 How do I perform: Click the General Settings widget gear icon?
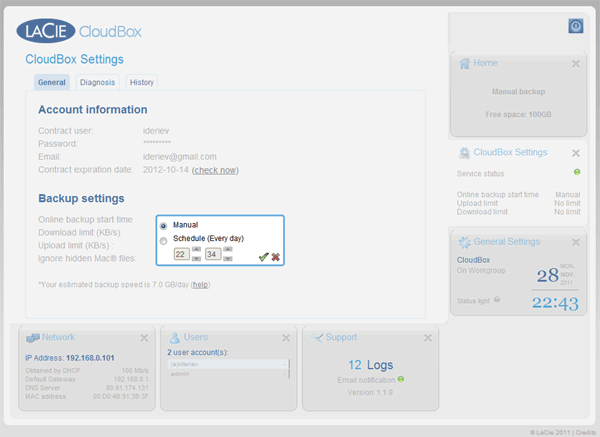point(464,242)
